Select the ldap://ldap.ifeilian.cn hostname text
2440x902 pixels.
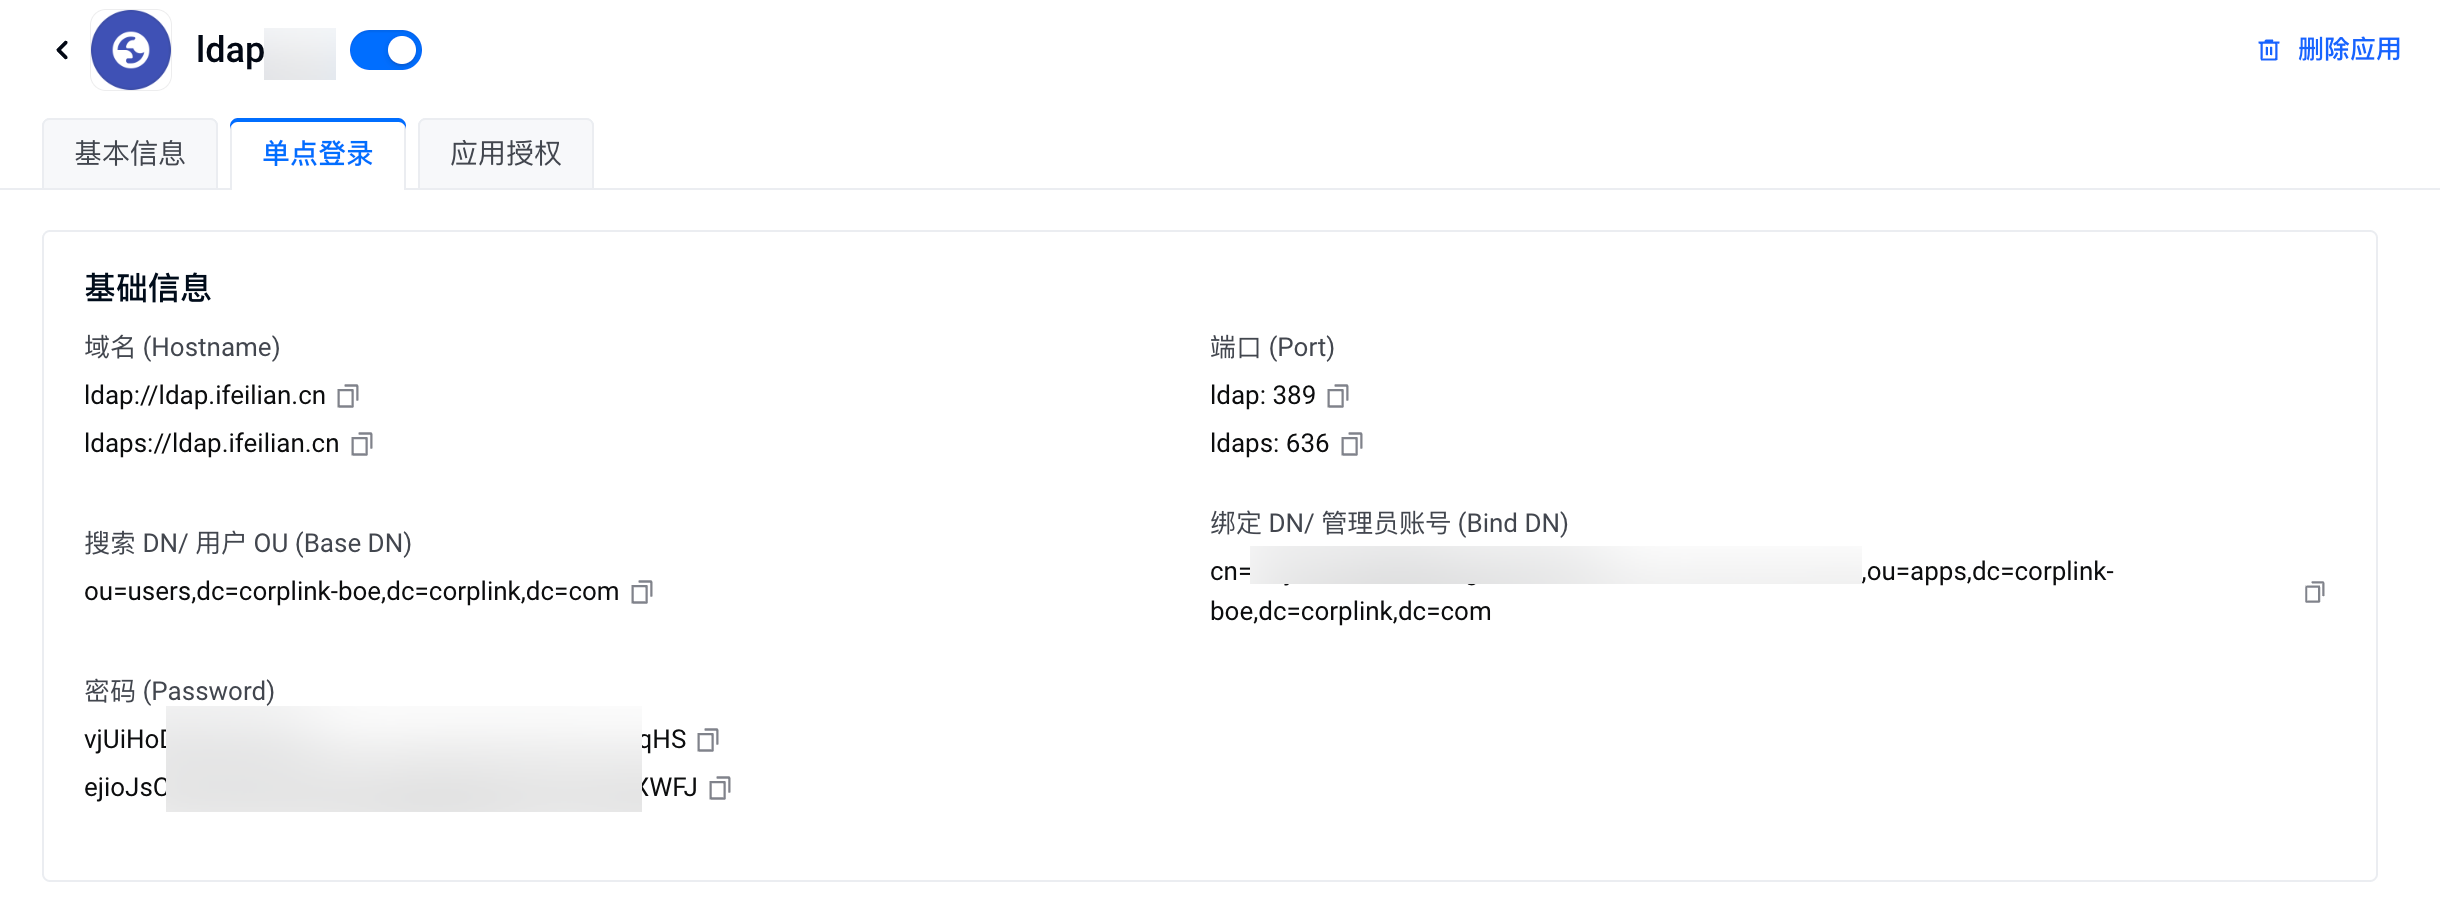pos(205,396)
